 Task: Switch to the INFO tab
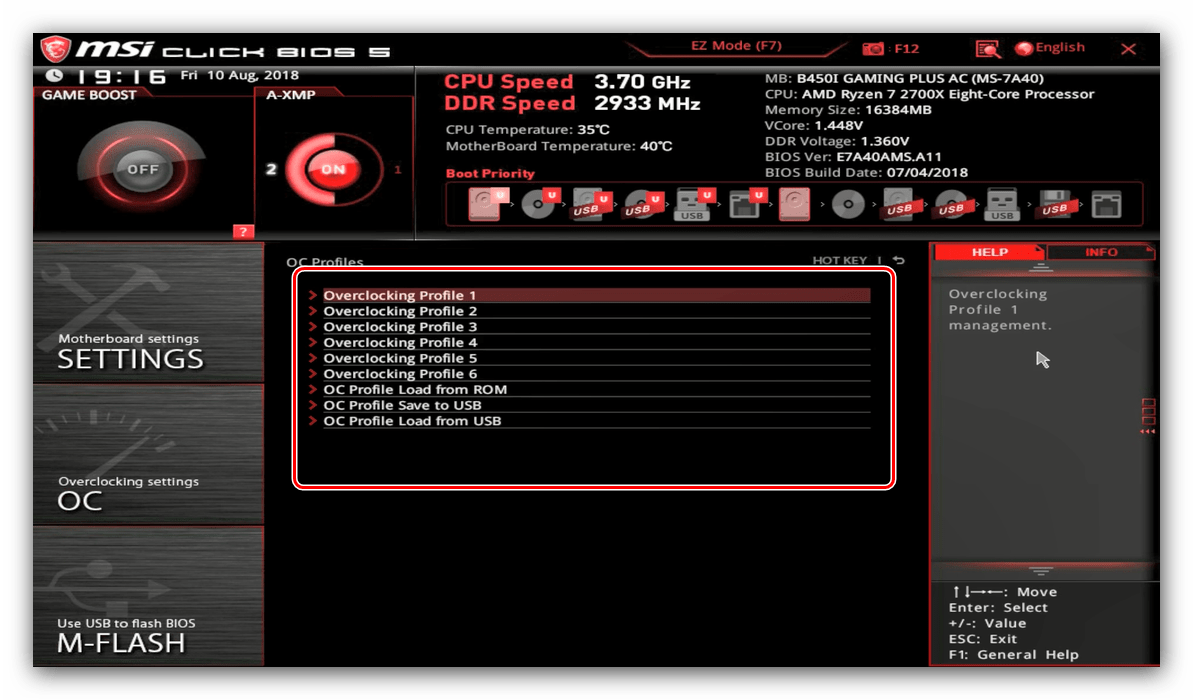coord(1100,252)
